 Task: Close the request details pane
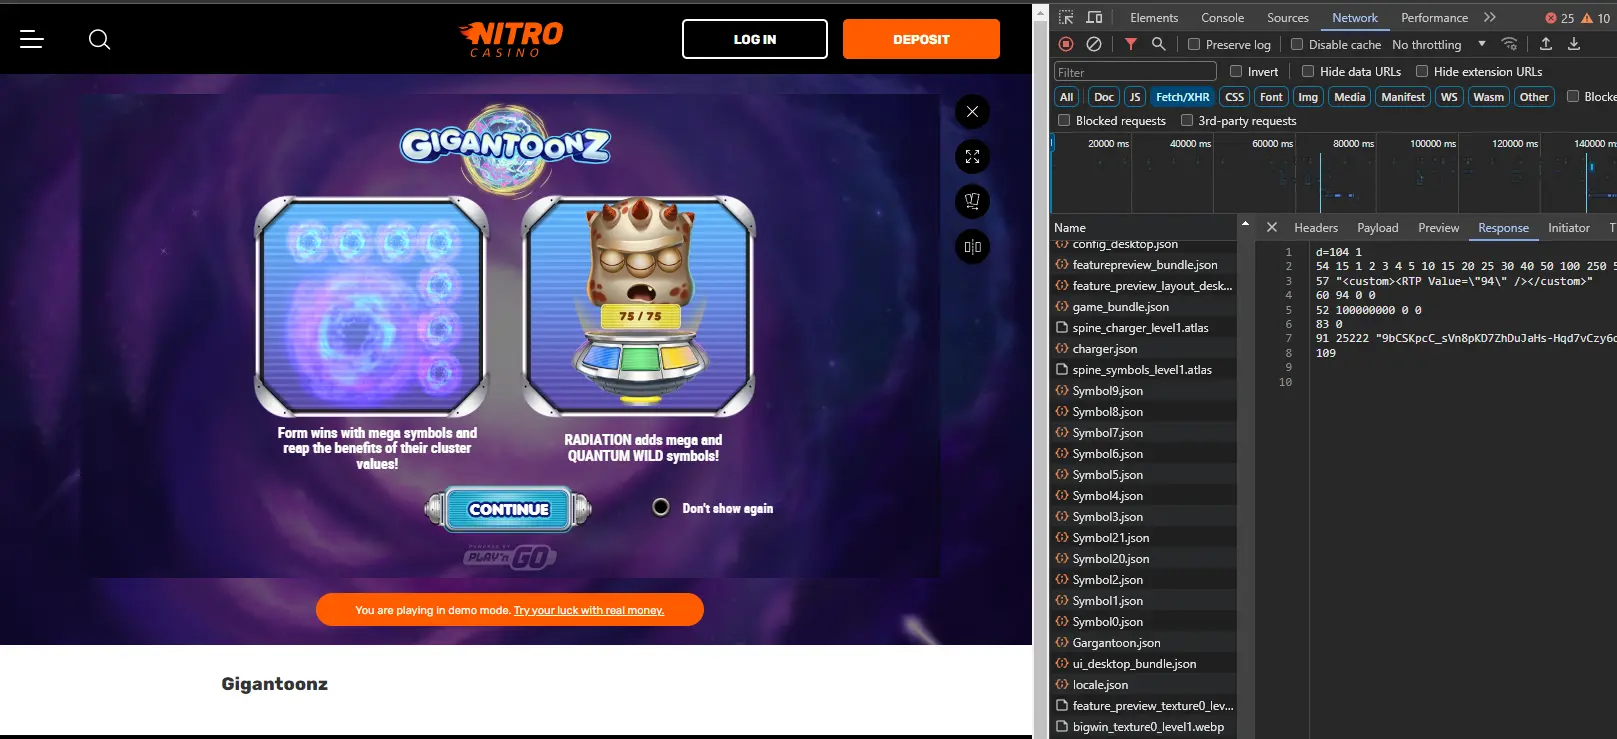click(1272, 228)
